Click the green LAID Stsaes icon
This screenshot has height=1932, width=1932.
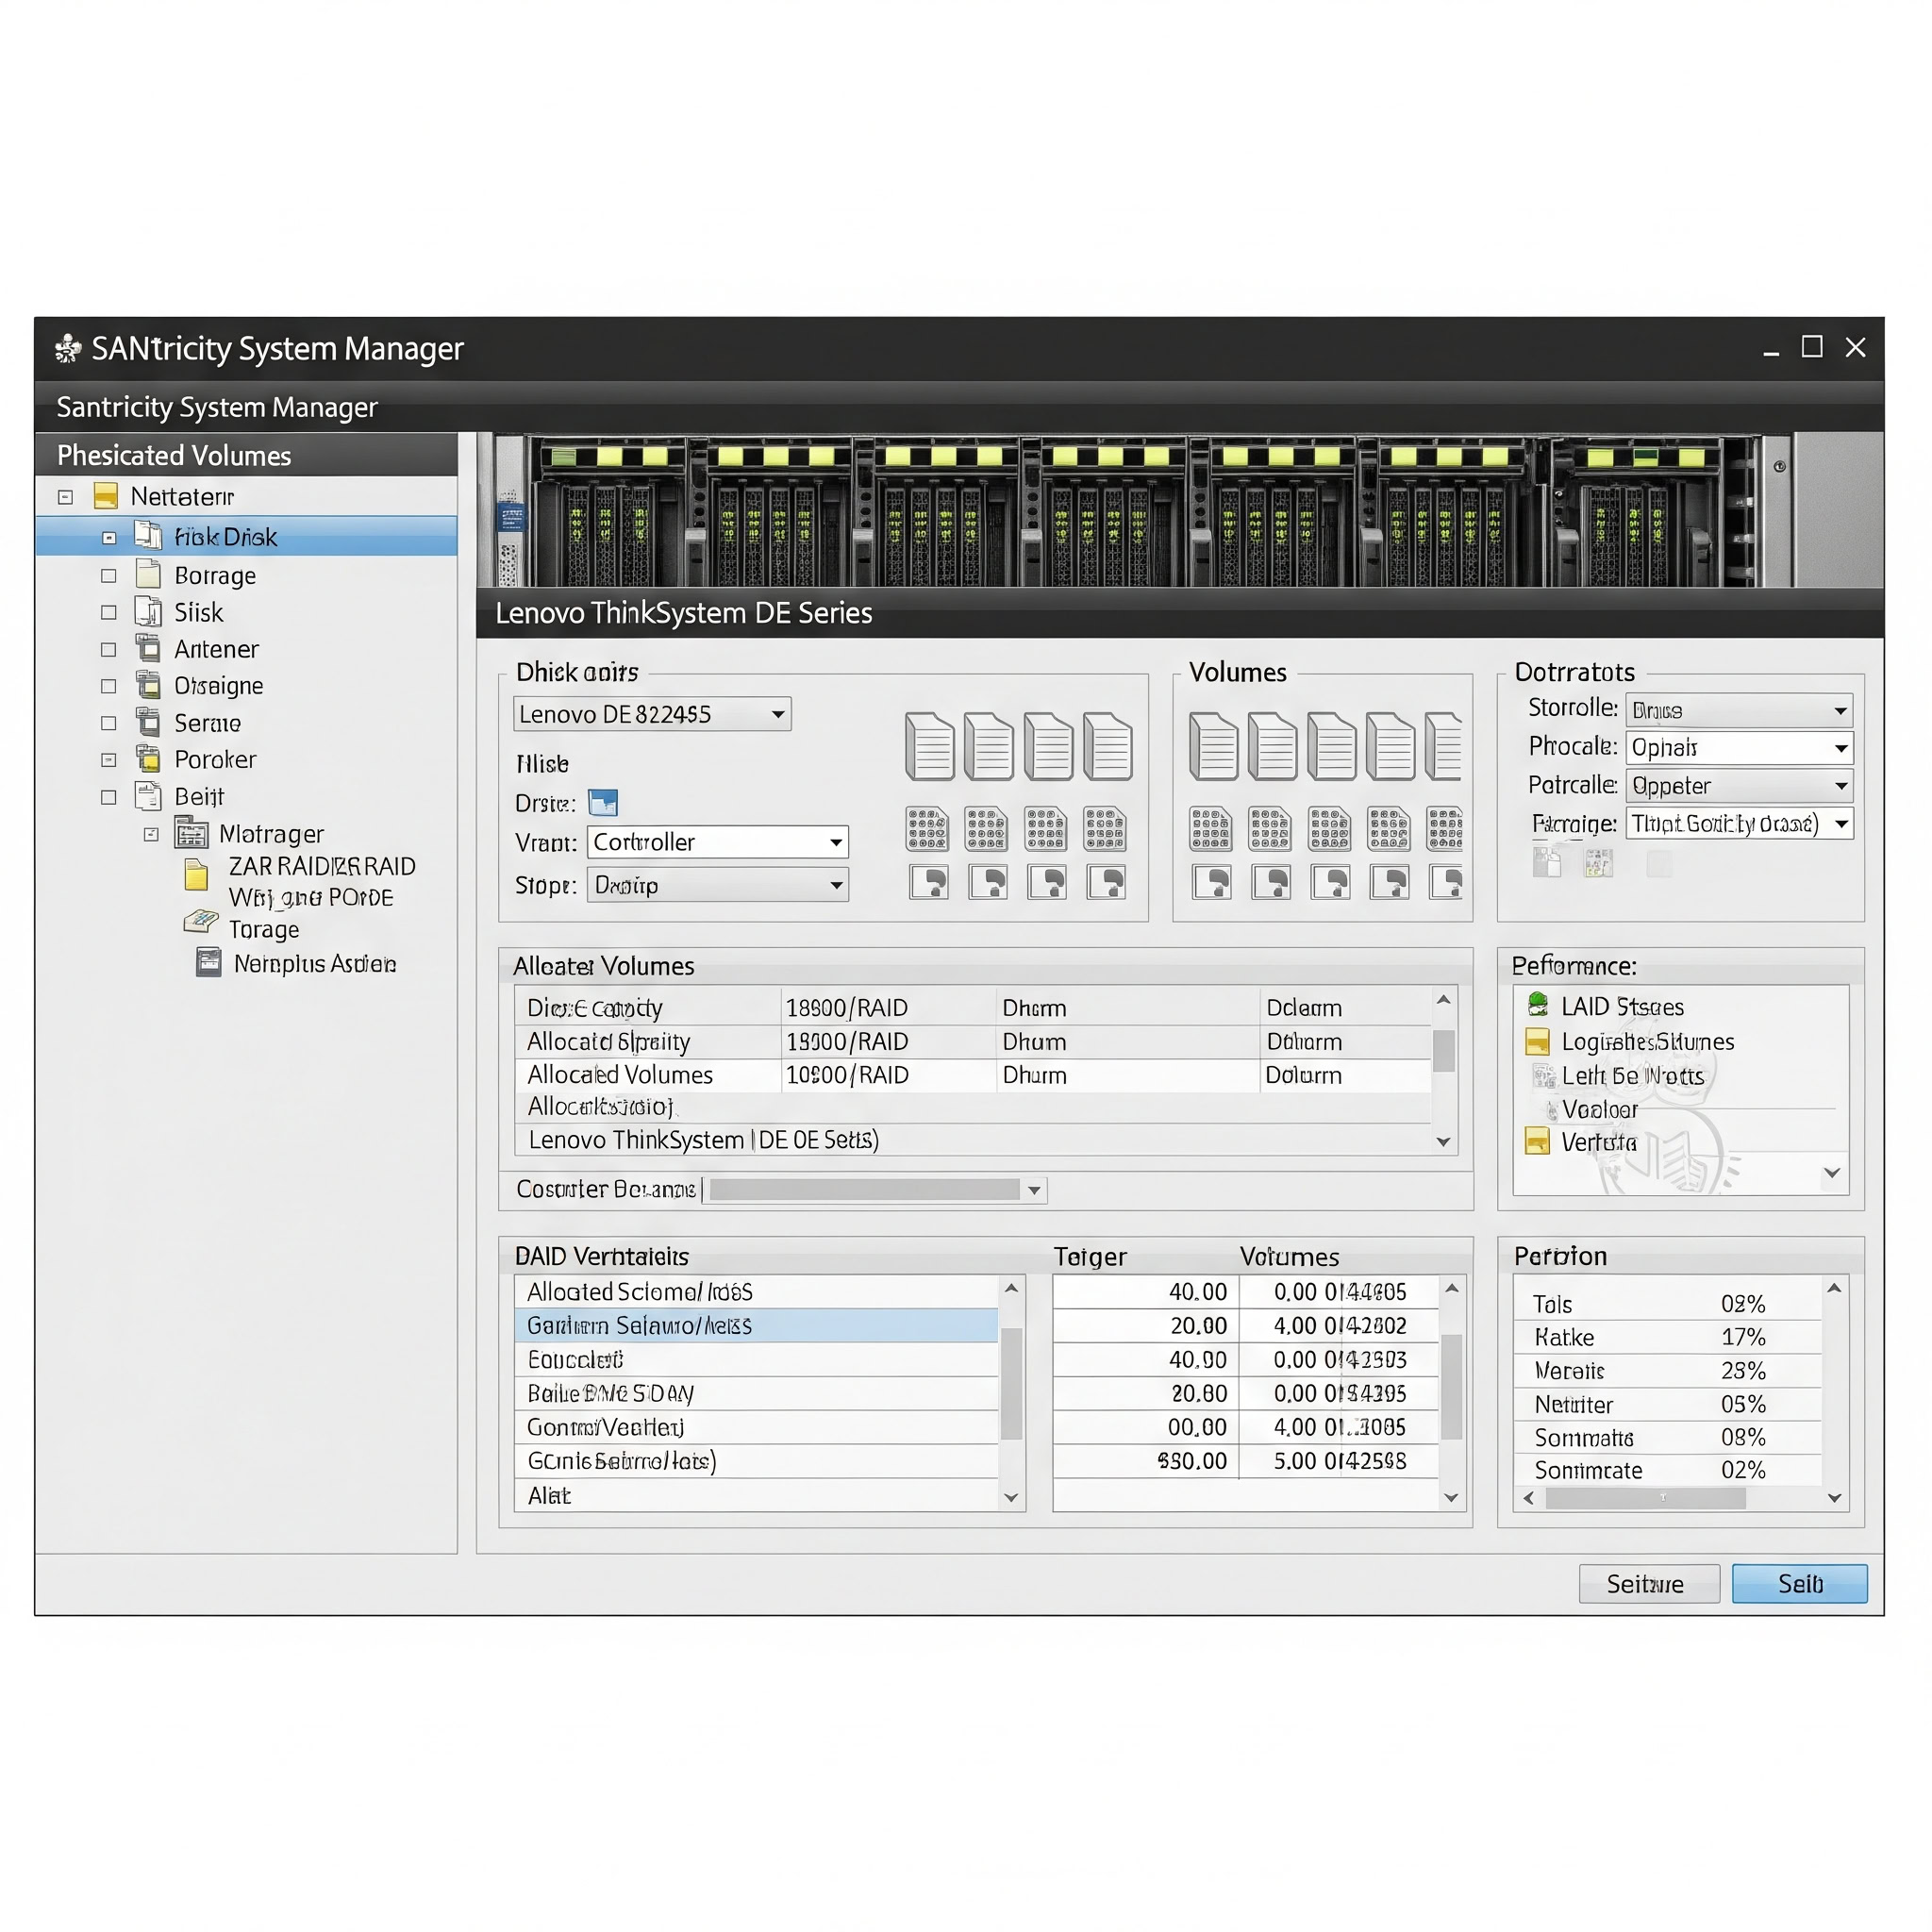pos(1538,1004)
